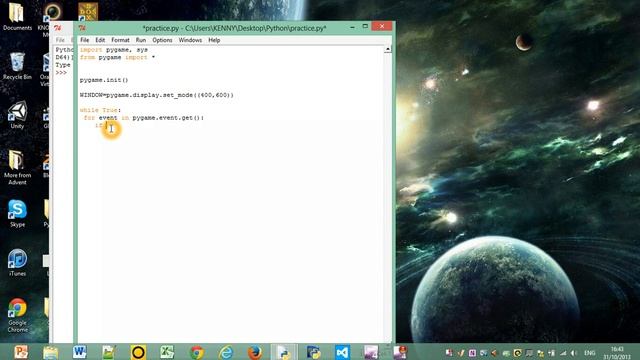Open Internet Explorer from the taskbar
640x360 pixels.
point(225,352)
